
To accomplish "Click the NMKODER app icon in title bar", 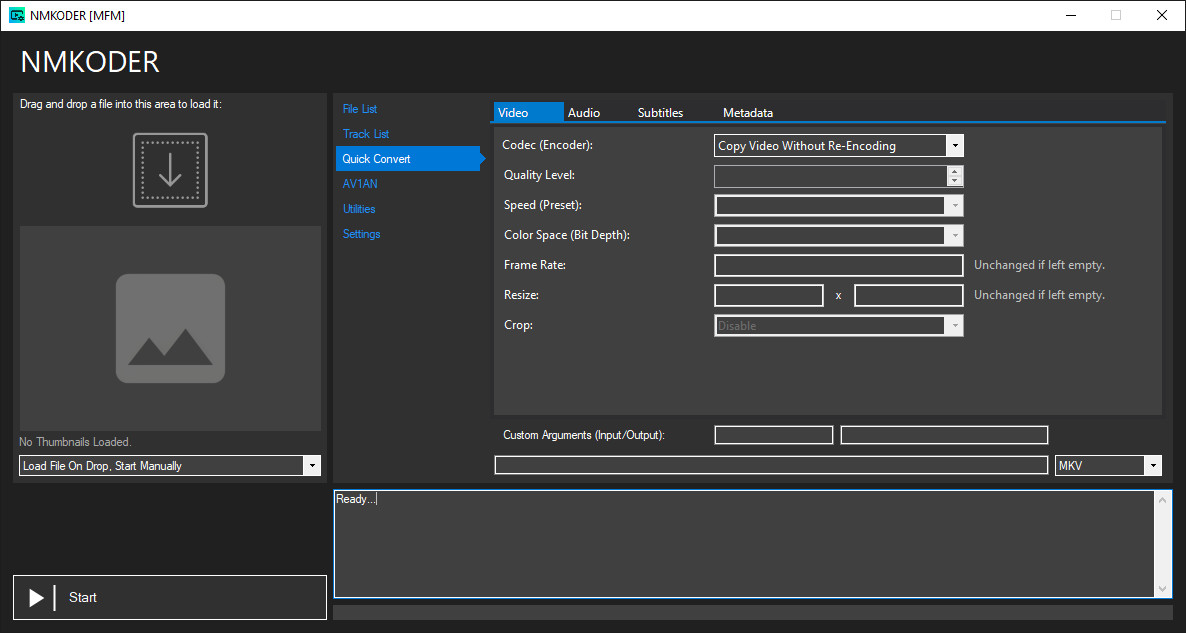I will 17,15.
